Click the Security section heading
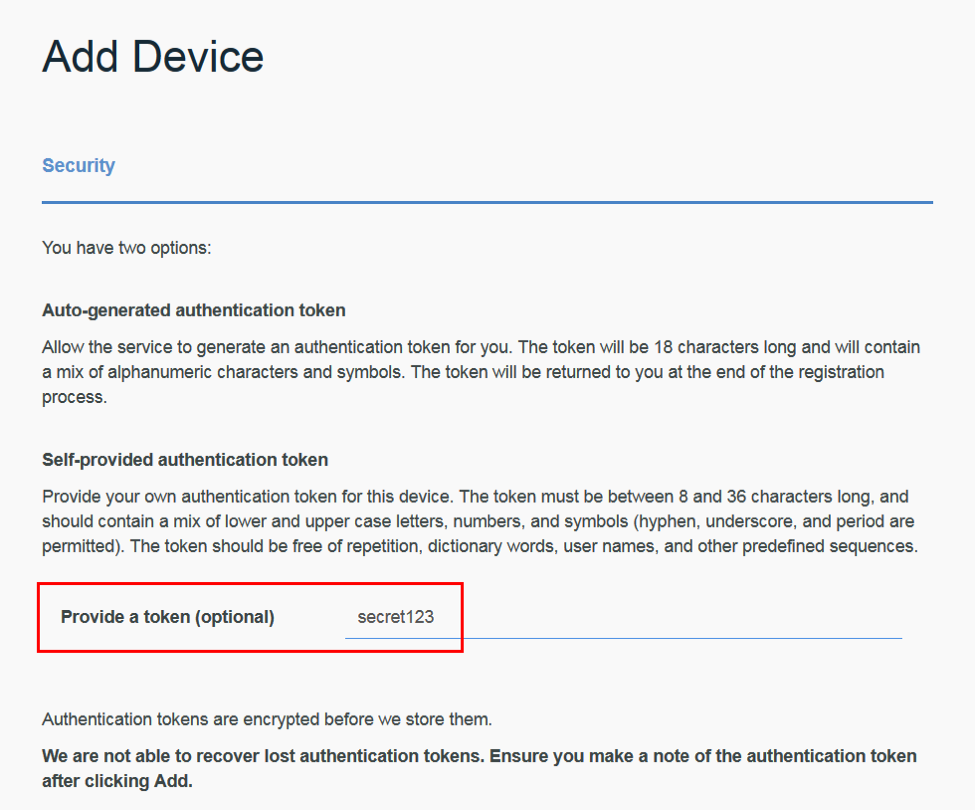The width and height of the screenshot is (975, 810). click(x=78, y=165)
